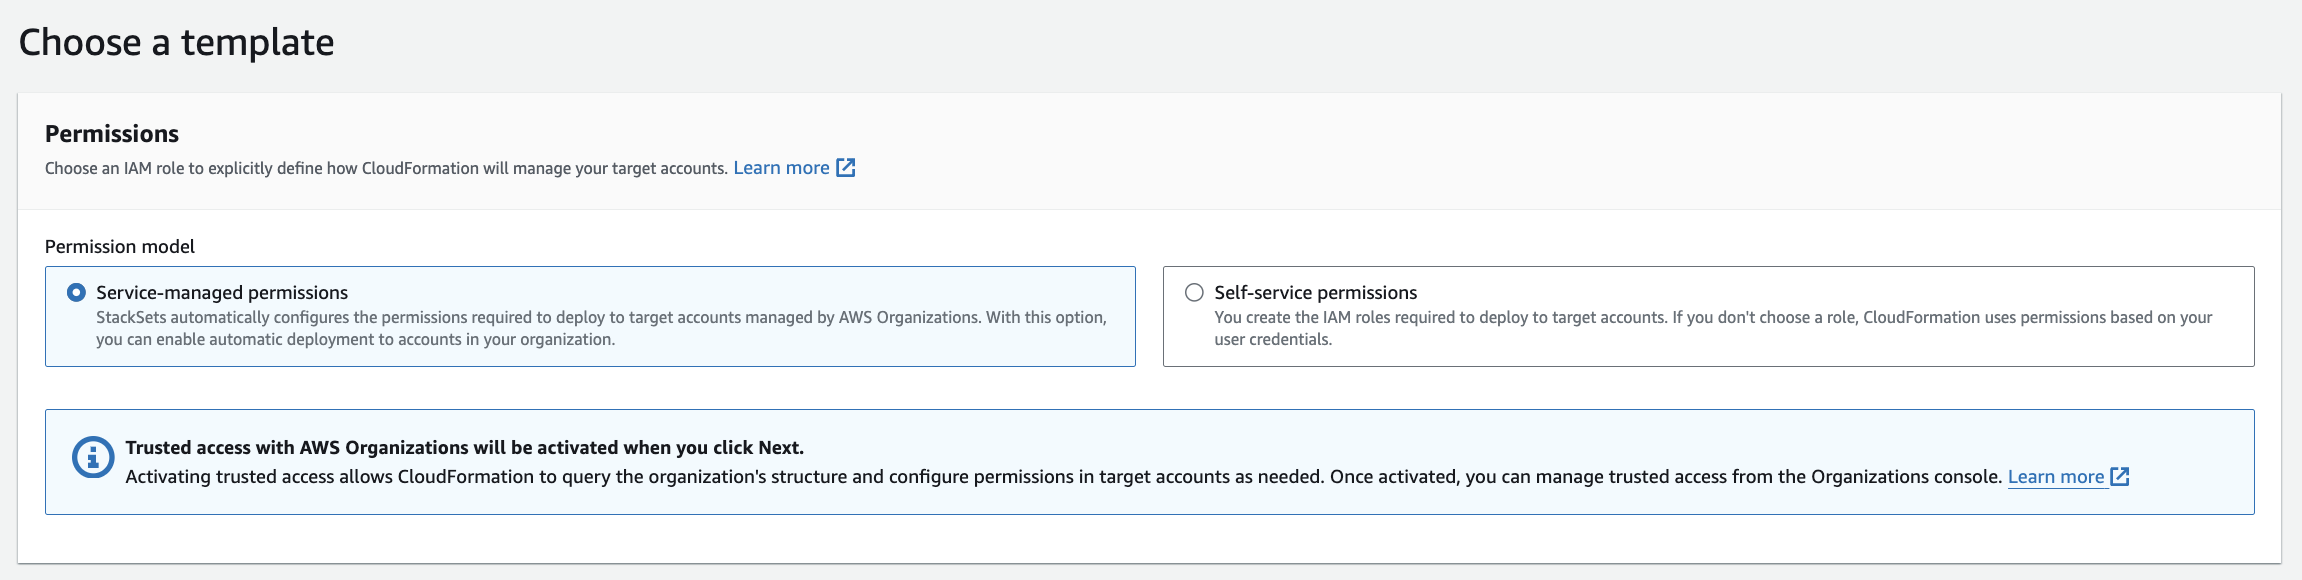2302x580 pixels.
Task: Click empty space right of Permissions heading
Action: pos(1200,134)
